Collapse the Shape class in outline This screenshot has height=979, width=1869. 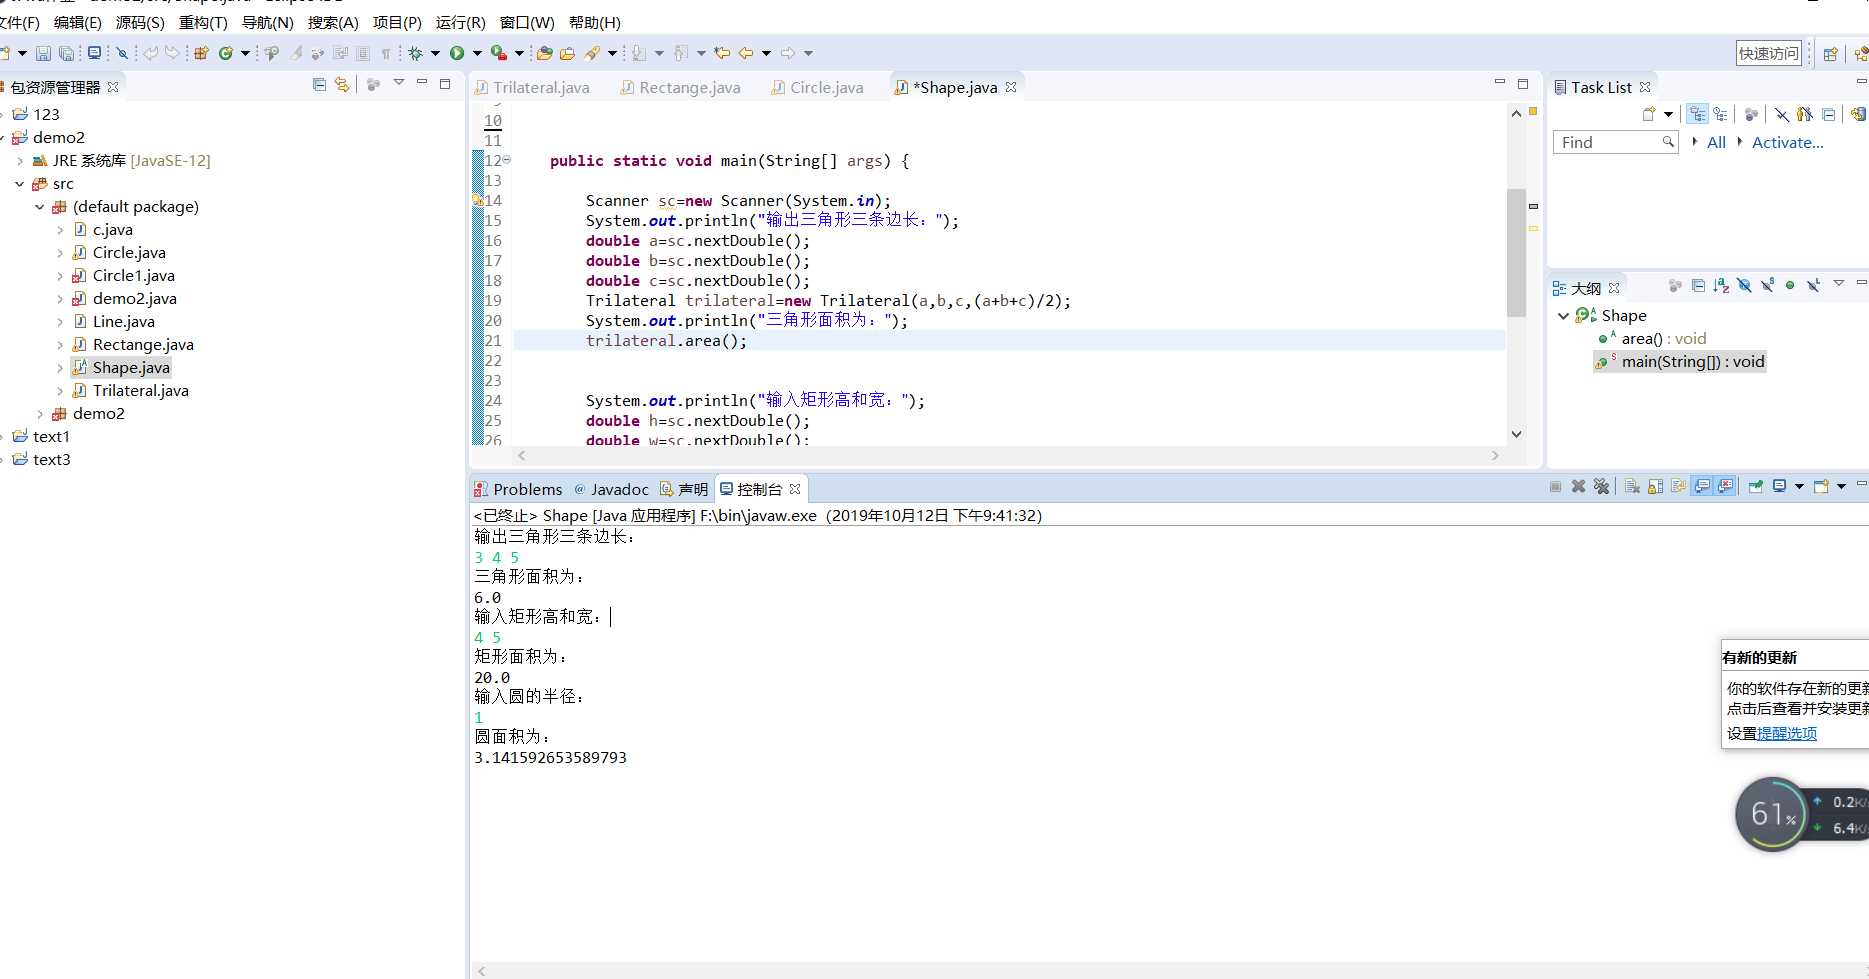[x=1564, y=316]
